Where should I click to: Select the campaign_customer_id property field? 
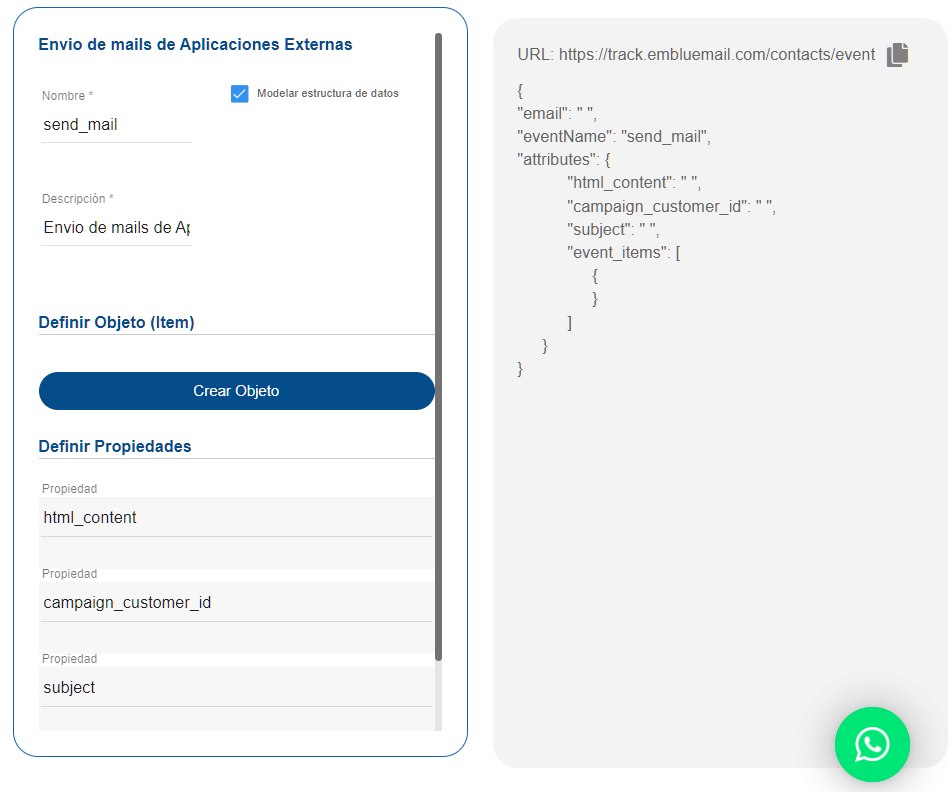[236, 602]
